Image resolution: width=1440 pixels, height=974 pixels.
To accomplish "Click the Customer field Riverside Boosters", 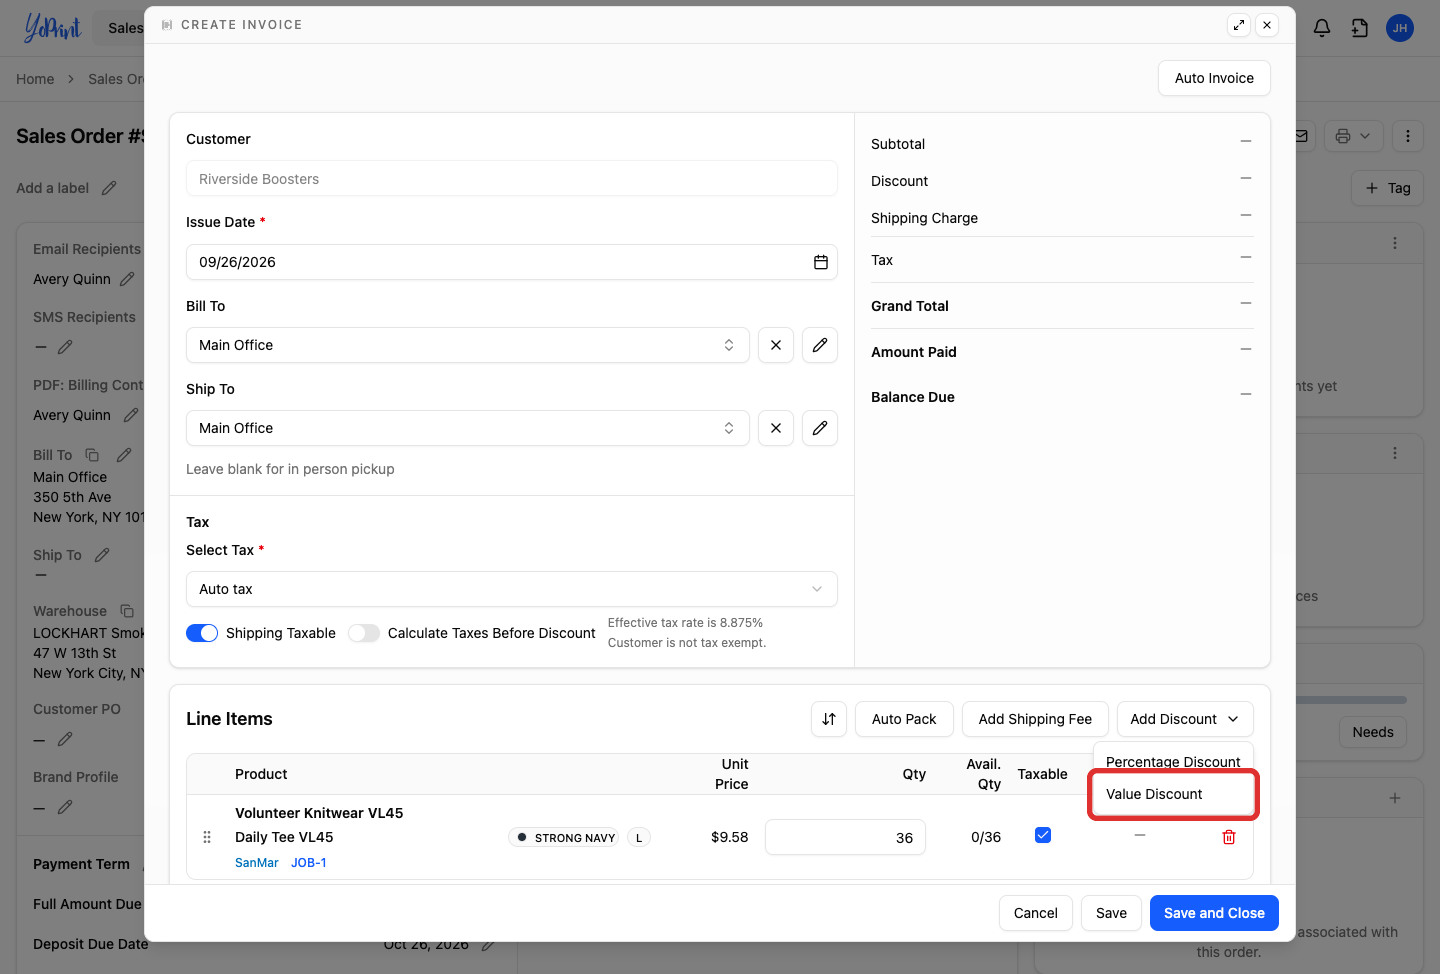I will click(512, 179).
